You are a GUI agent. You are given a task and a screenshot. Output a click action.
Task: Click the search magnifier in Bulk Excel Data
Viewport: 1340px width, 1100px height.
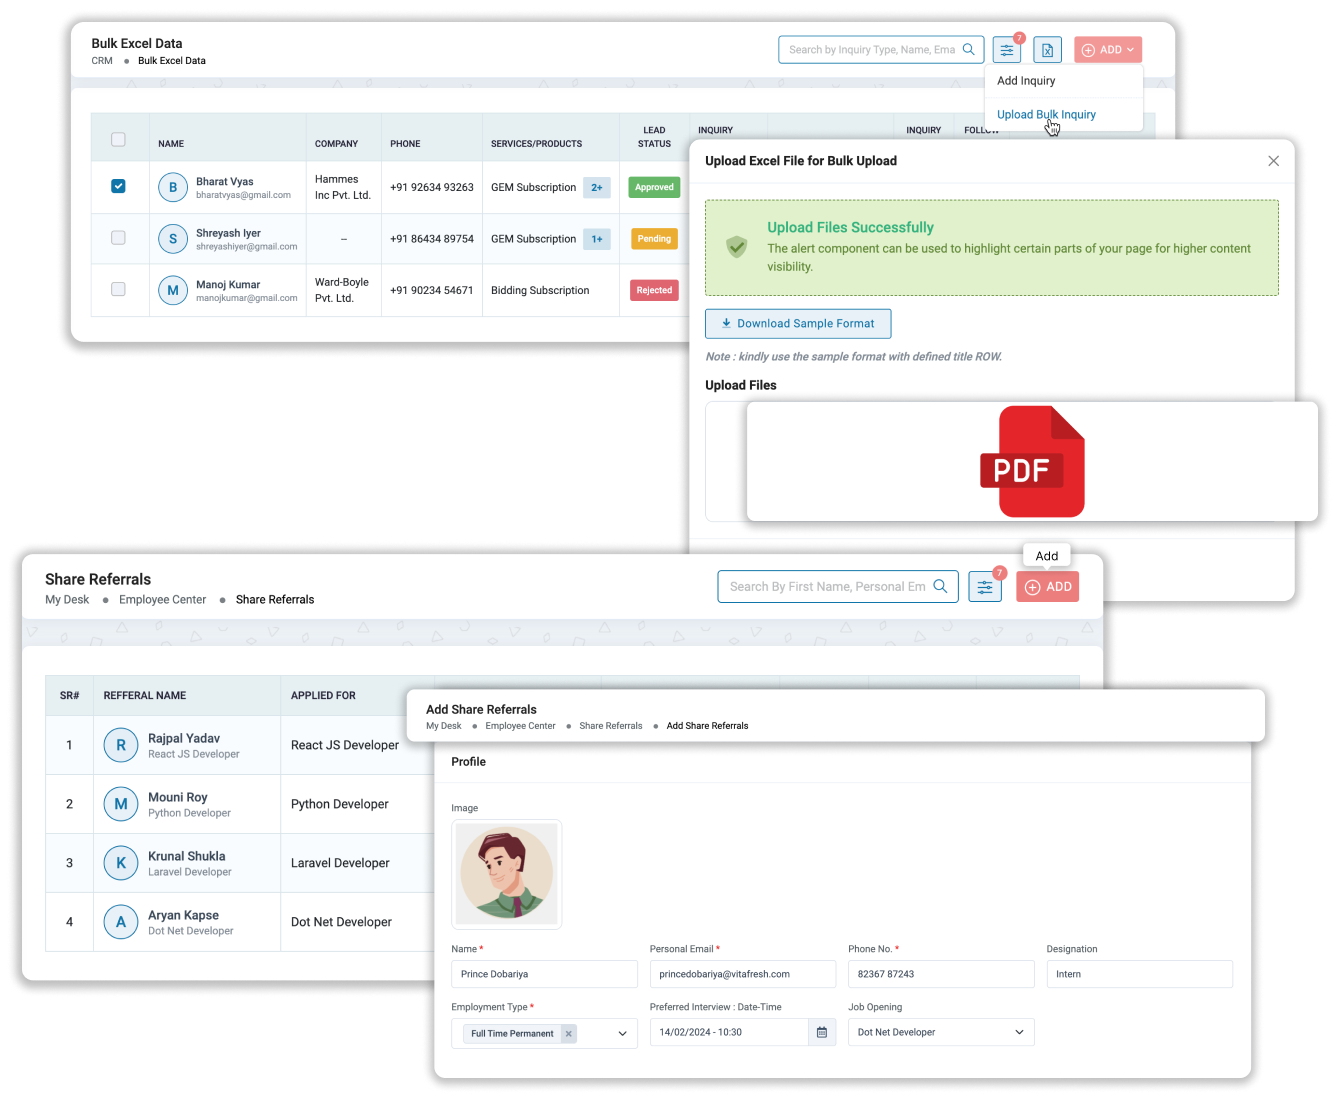point(968,49)
